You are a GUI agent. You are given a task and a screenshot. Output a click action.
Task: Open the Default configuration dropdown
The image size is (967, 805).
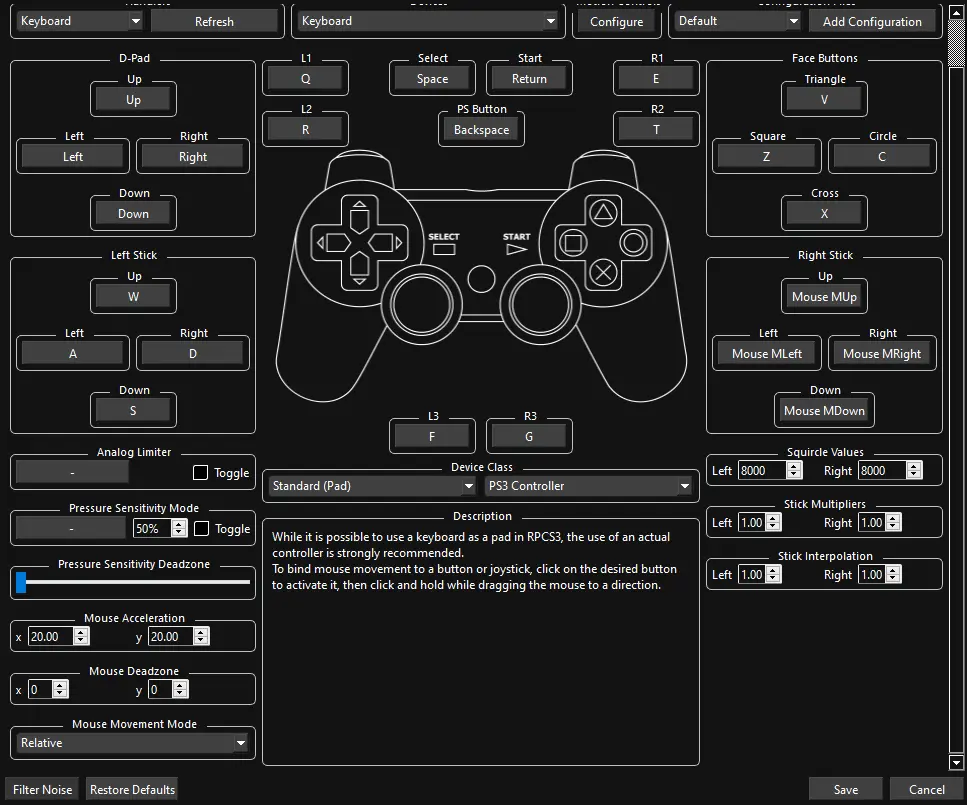[738, 21]
